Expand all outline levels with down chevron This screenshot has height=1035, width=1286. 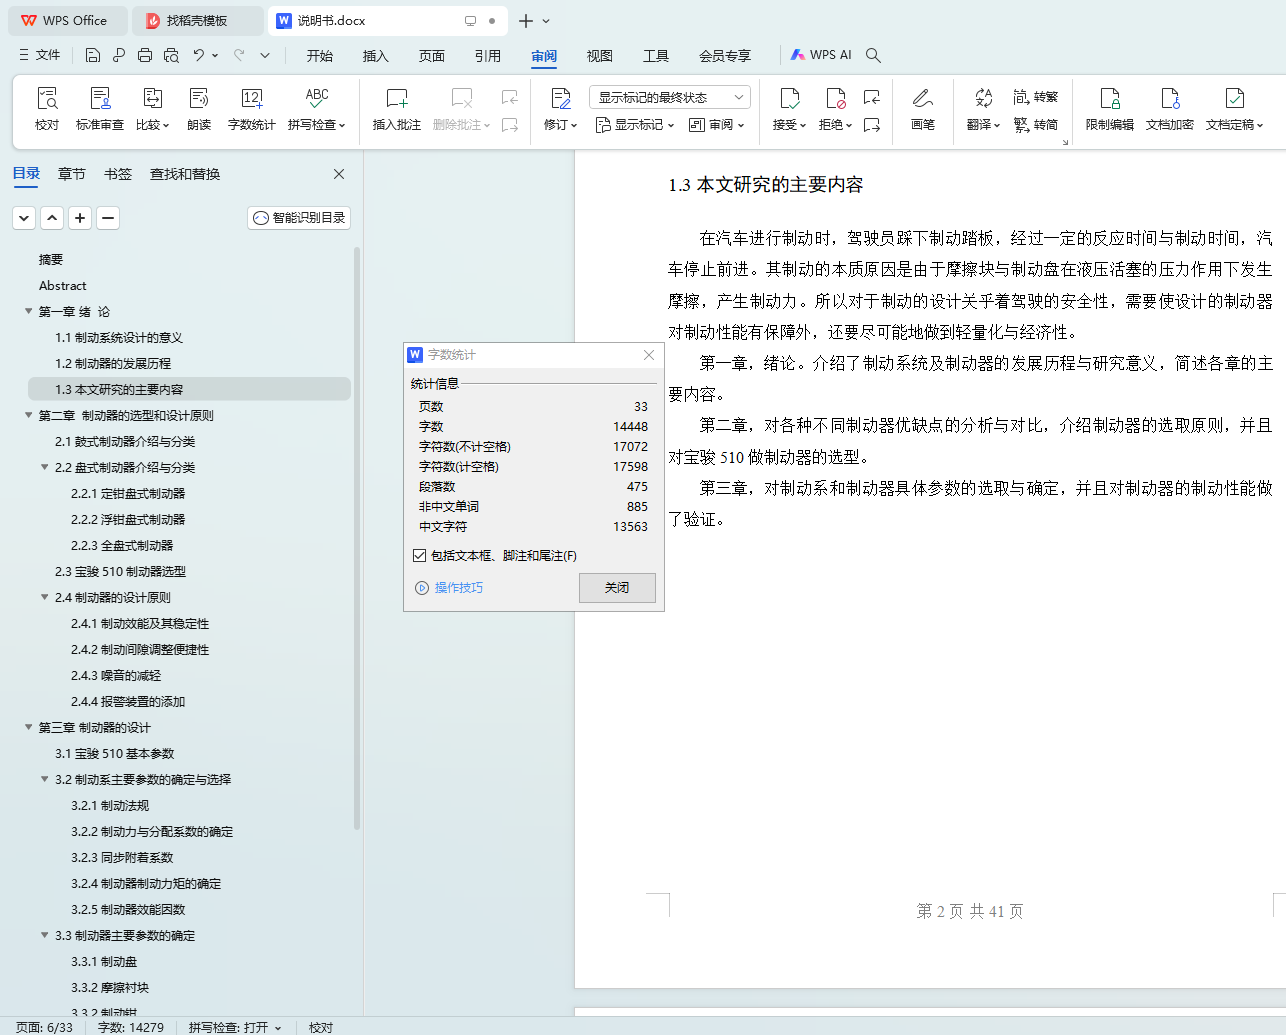pyautogui.click(x=24, y=217)
